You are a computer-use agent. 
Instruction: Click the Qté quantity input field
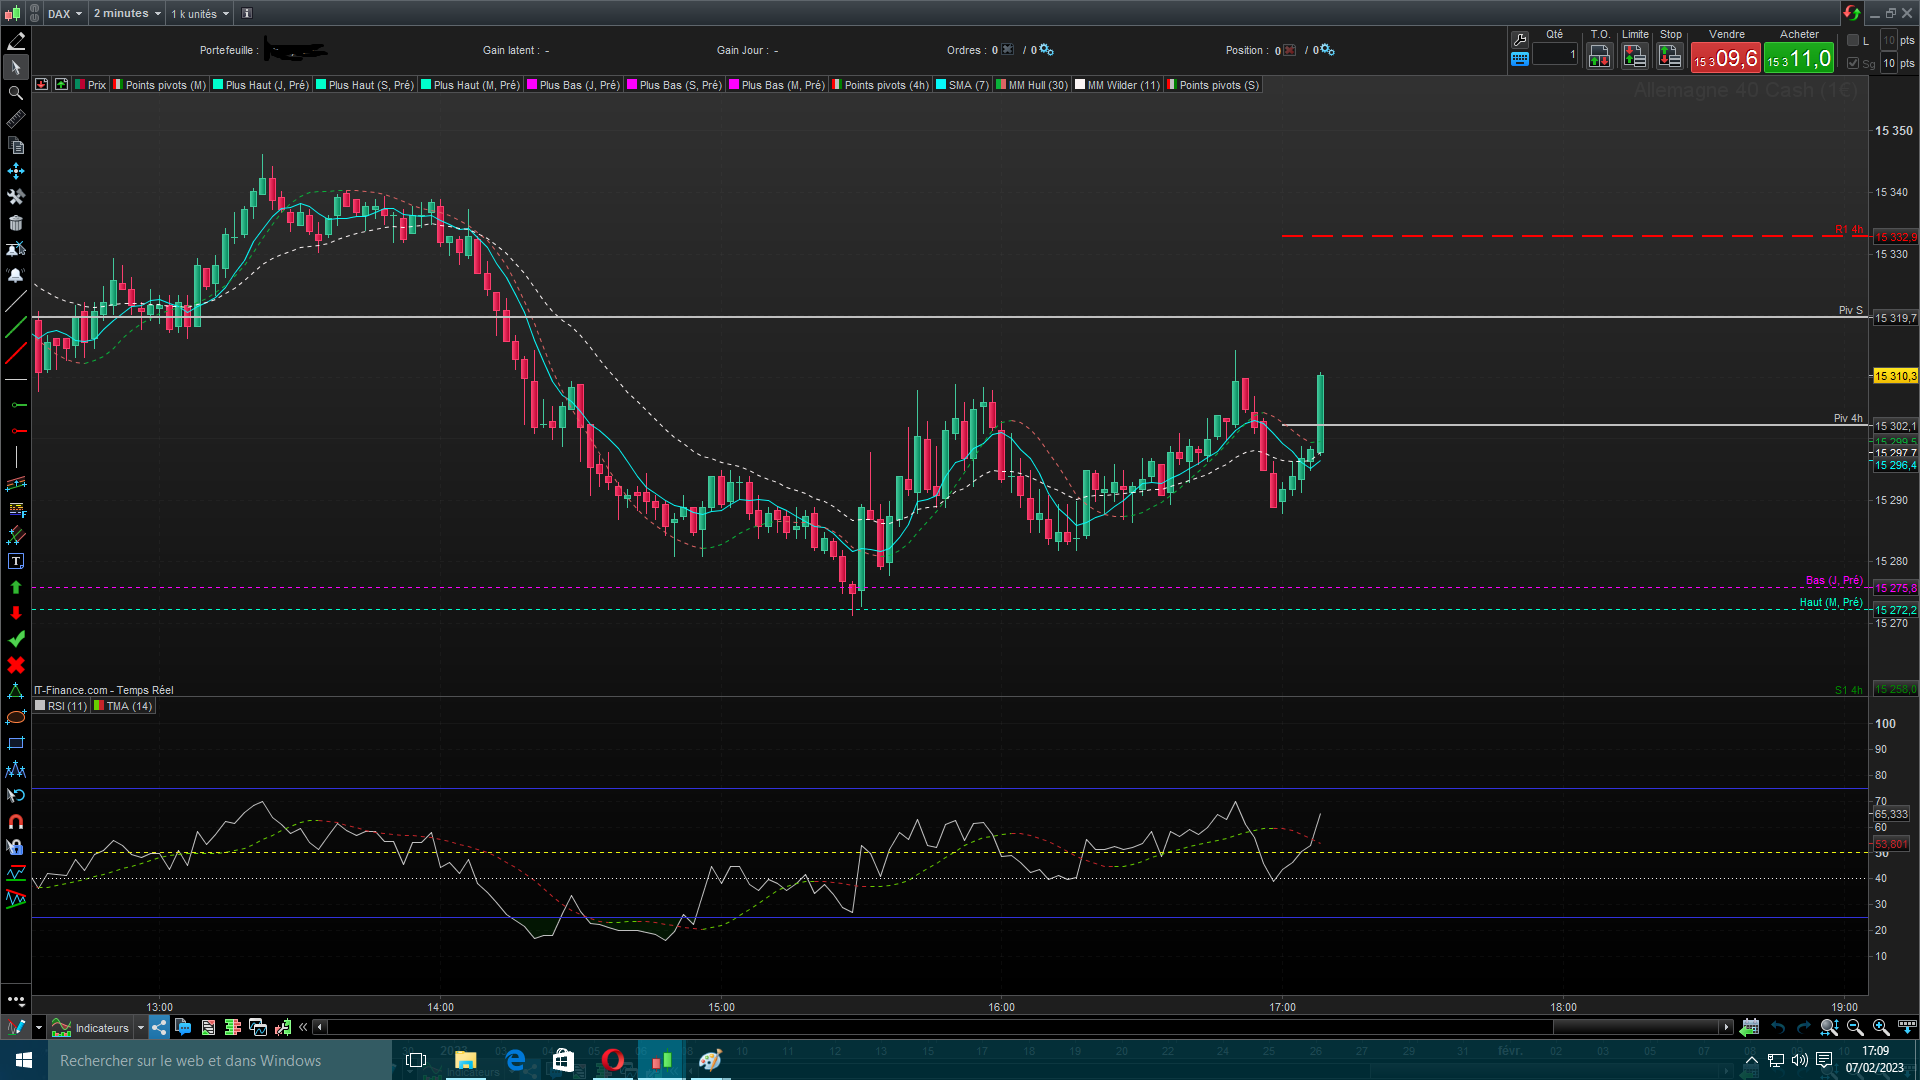click(1555, 55)
